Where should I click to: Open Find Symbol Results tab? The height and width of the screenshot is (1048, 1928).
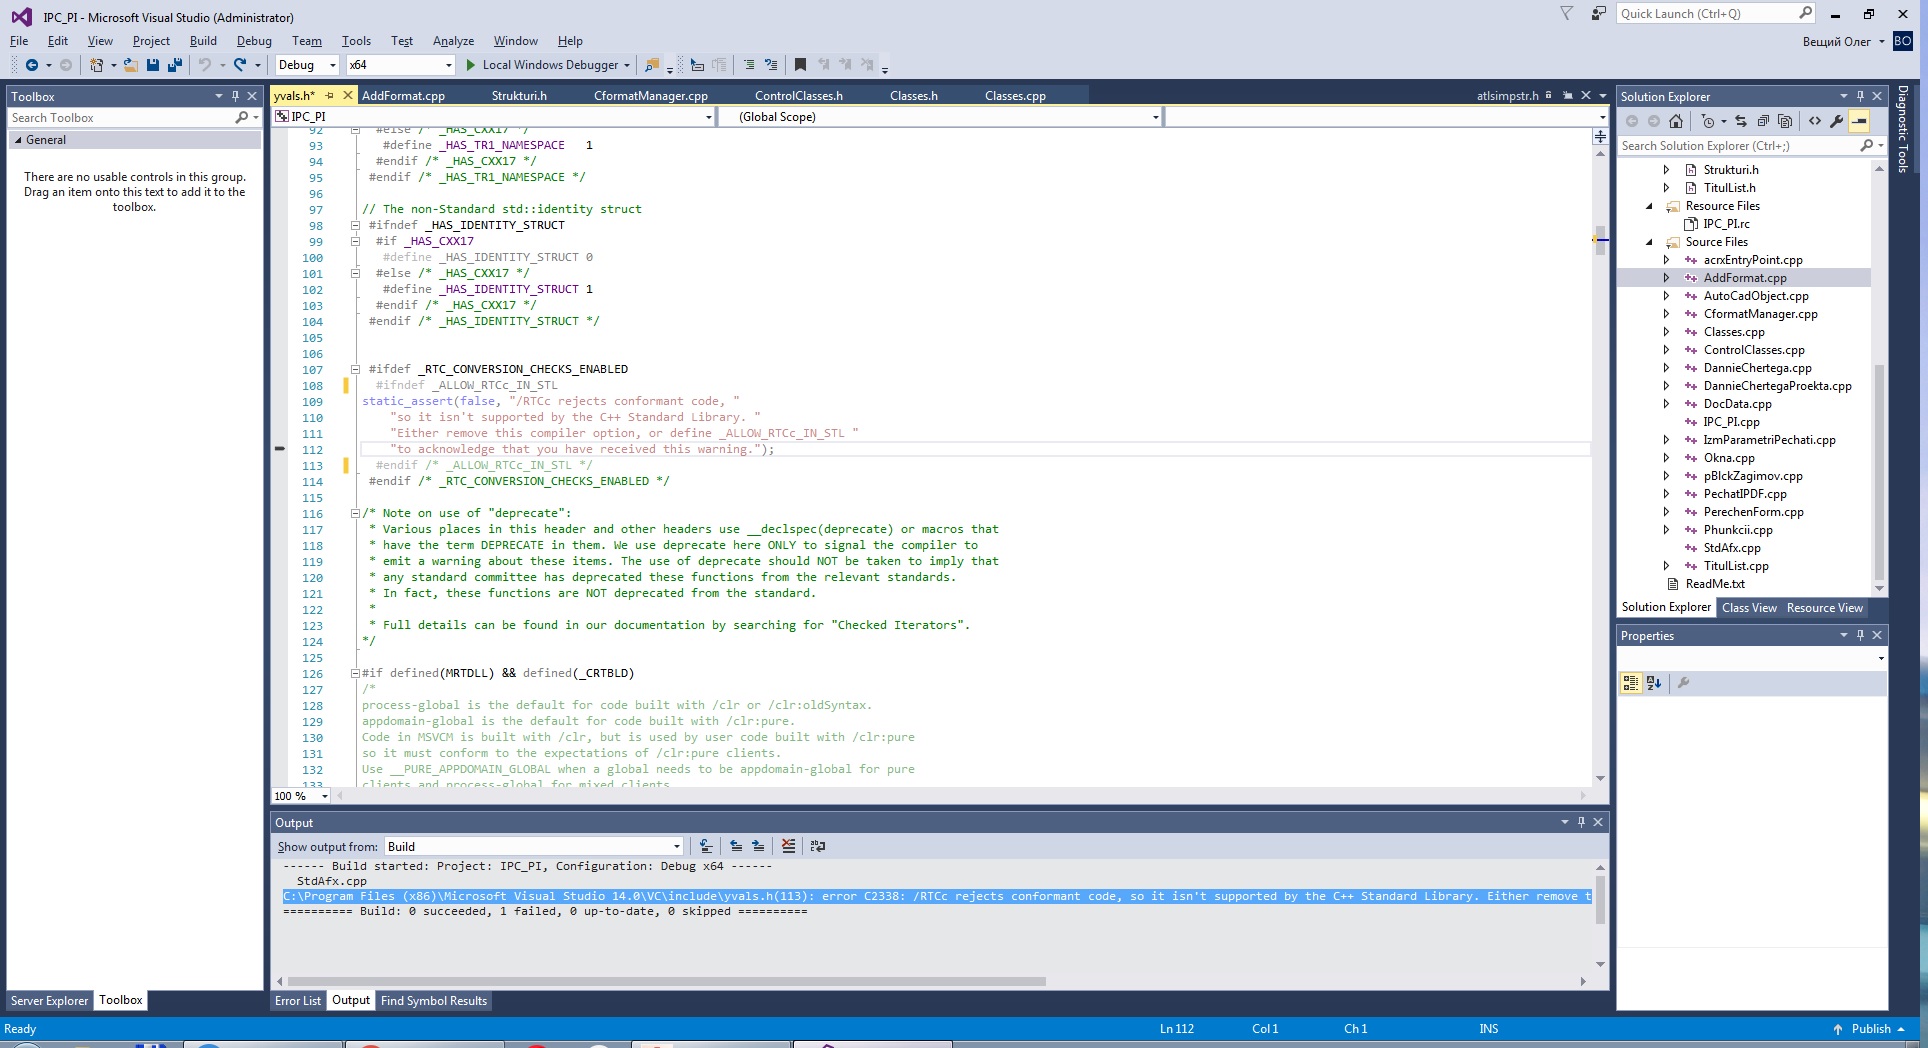[434, 1001]
